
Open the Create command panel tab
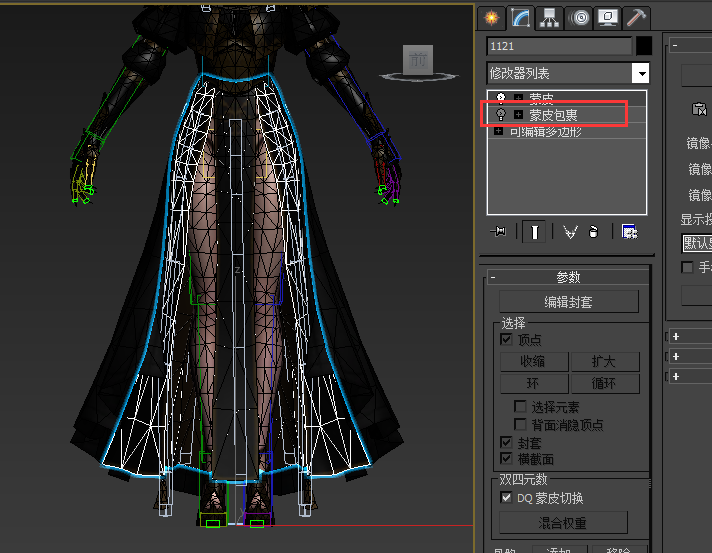pos(492,18)
